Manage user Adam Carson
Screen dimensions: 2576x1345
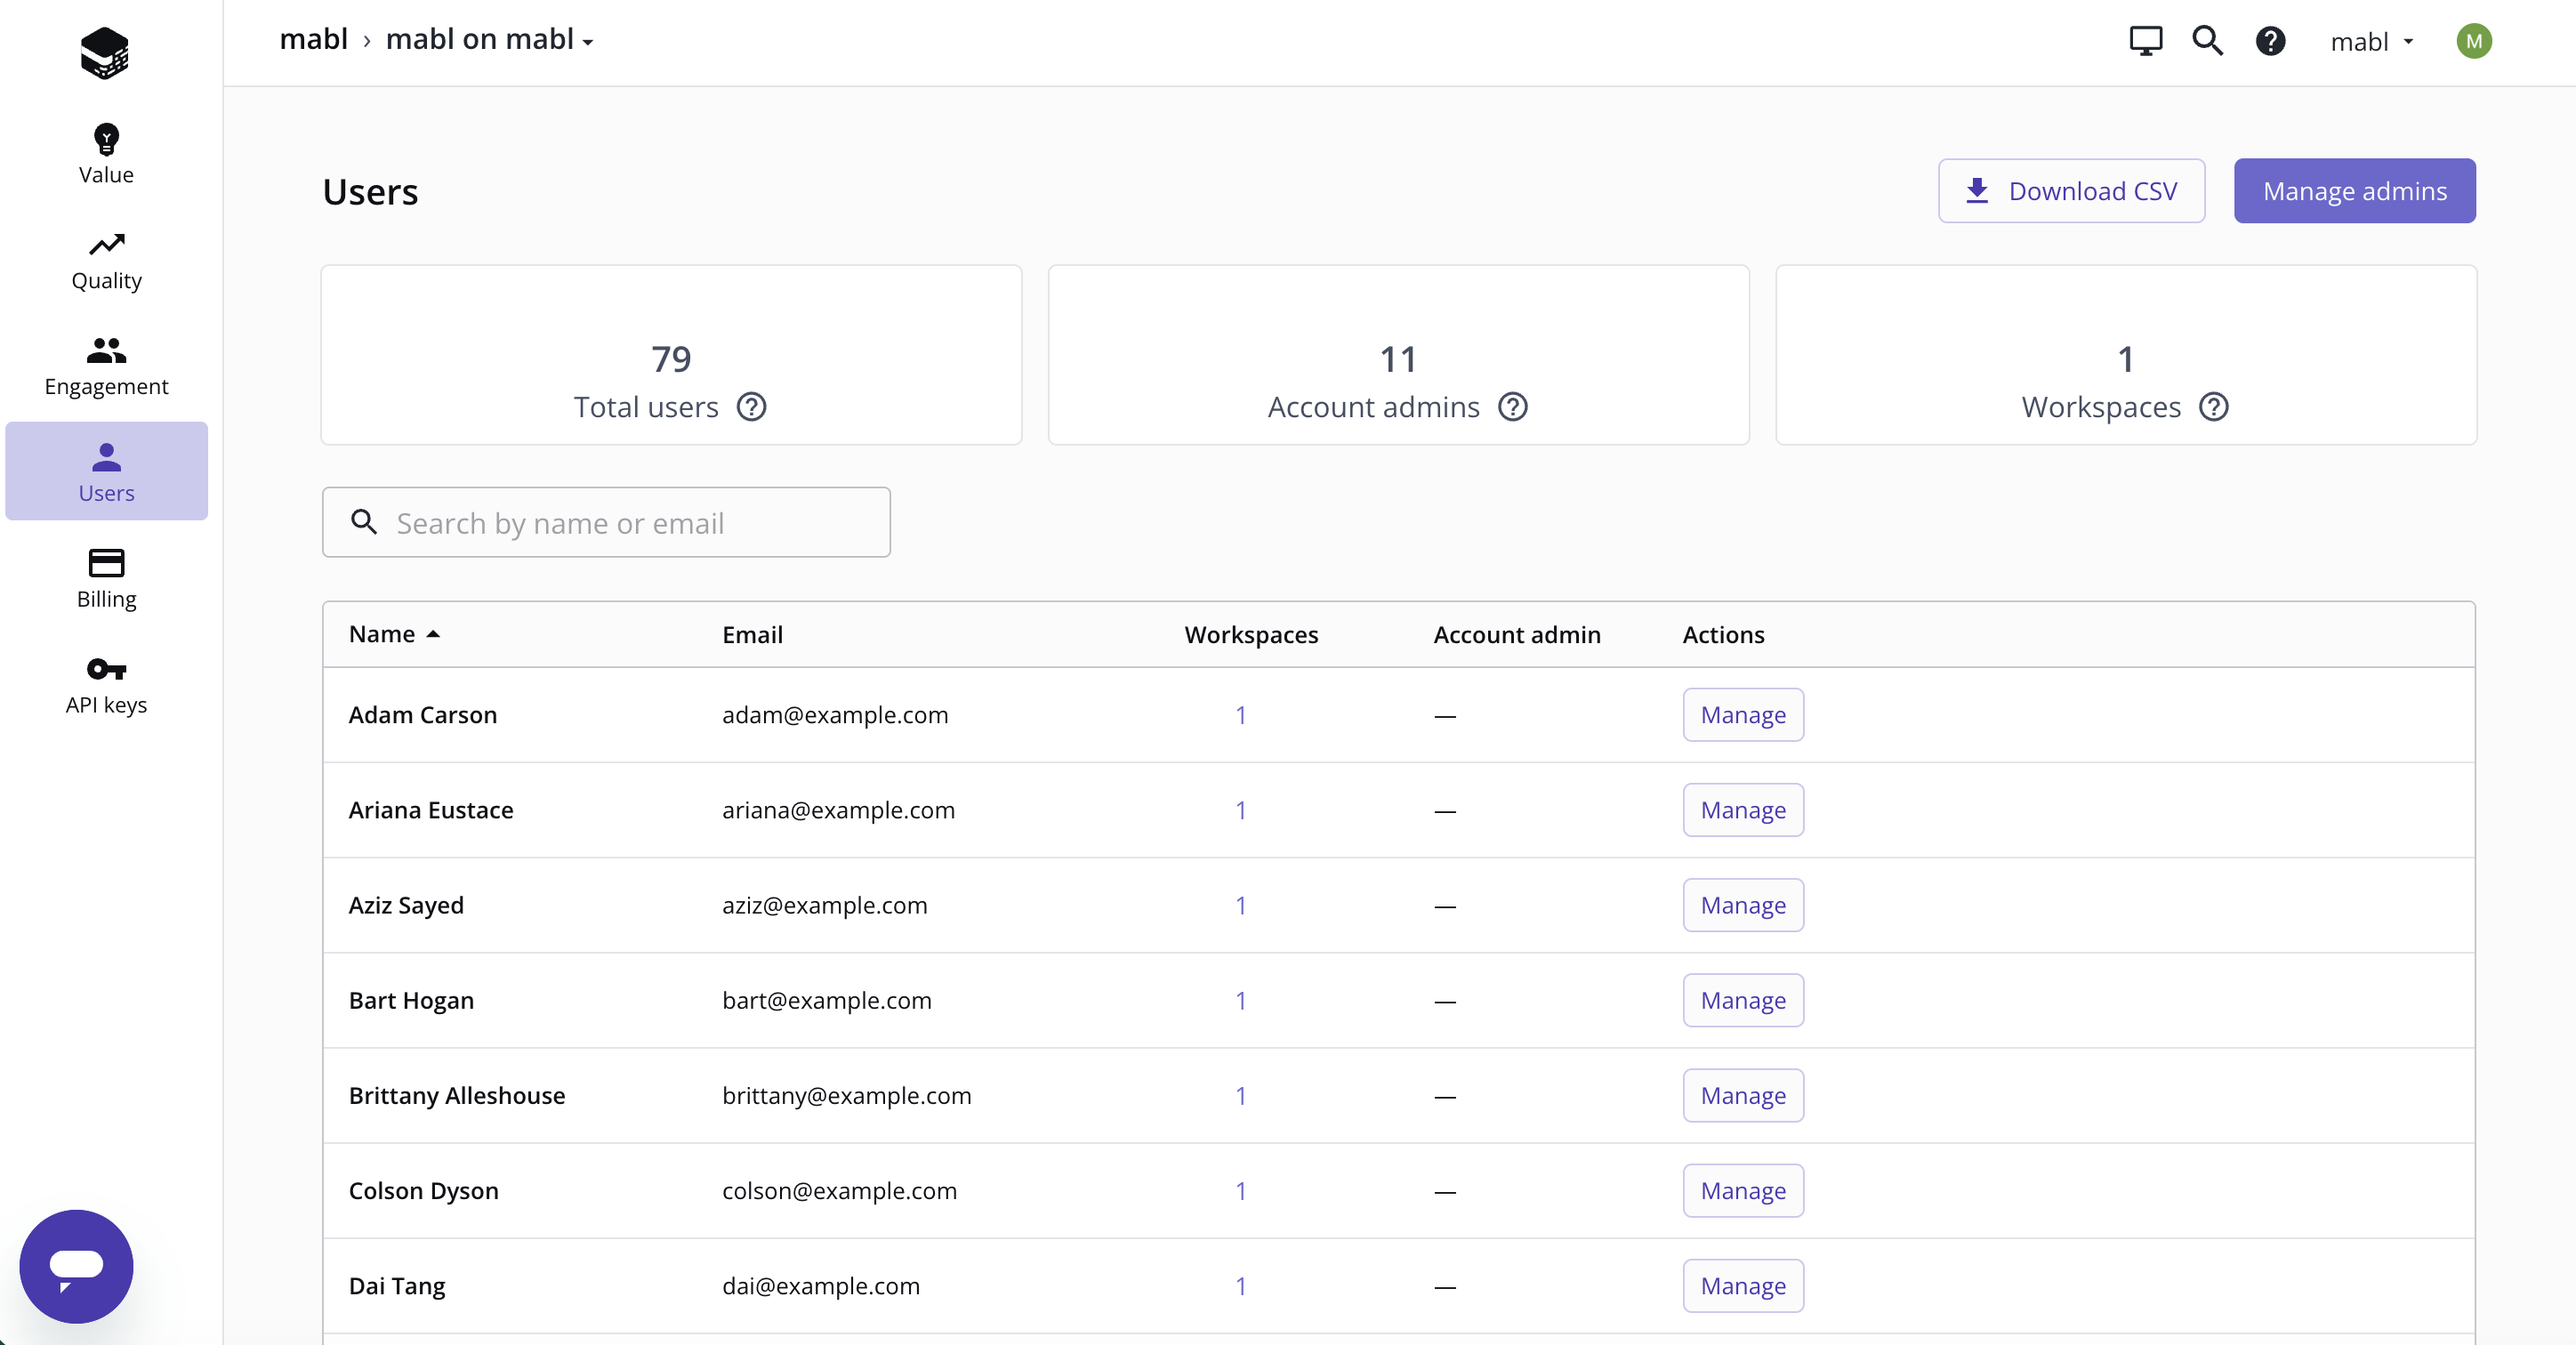pos(1743,714)
